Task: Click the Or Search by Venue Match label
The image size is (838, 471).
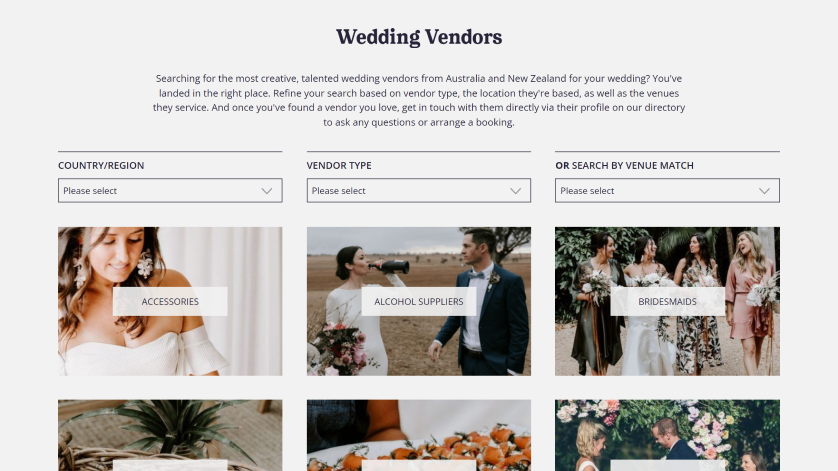Action: pyautogui.click(x=624, y=166)
